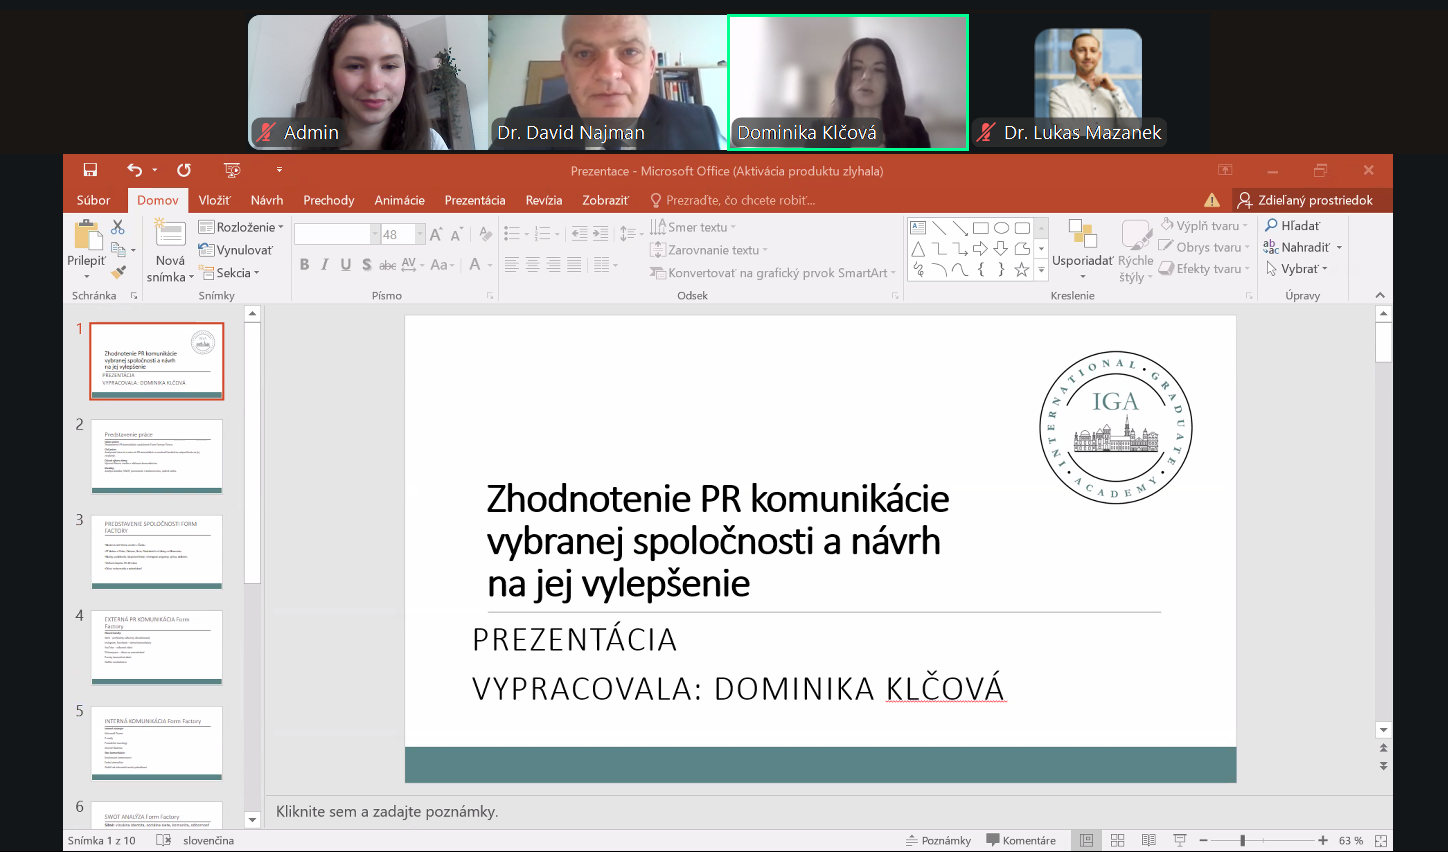1448x852 pixels.
Task: Click the zoom slider handle
Action: click(1243, 840)
